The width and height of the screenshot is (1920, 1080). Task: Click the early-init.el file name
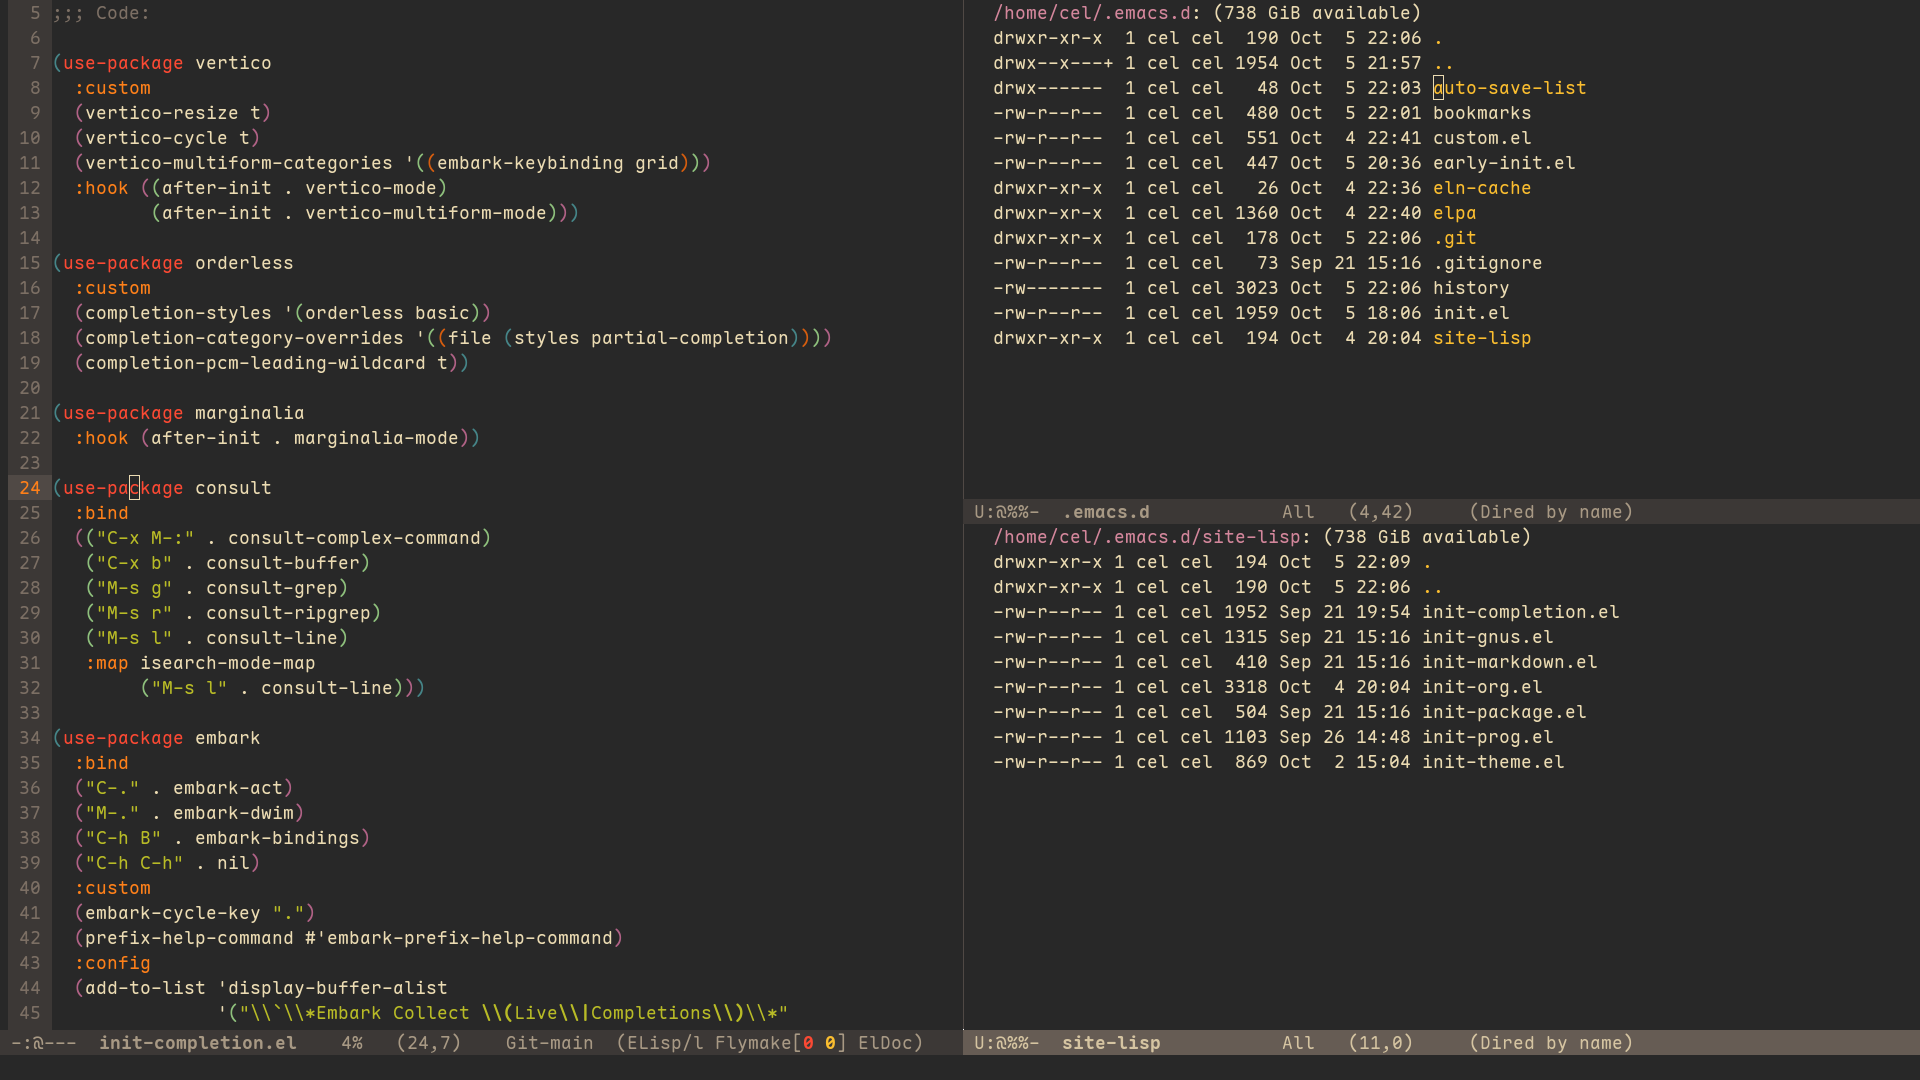click(1504, 163)
